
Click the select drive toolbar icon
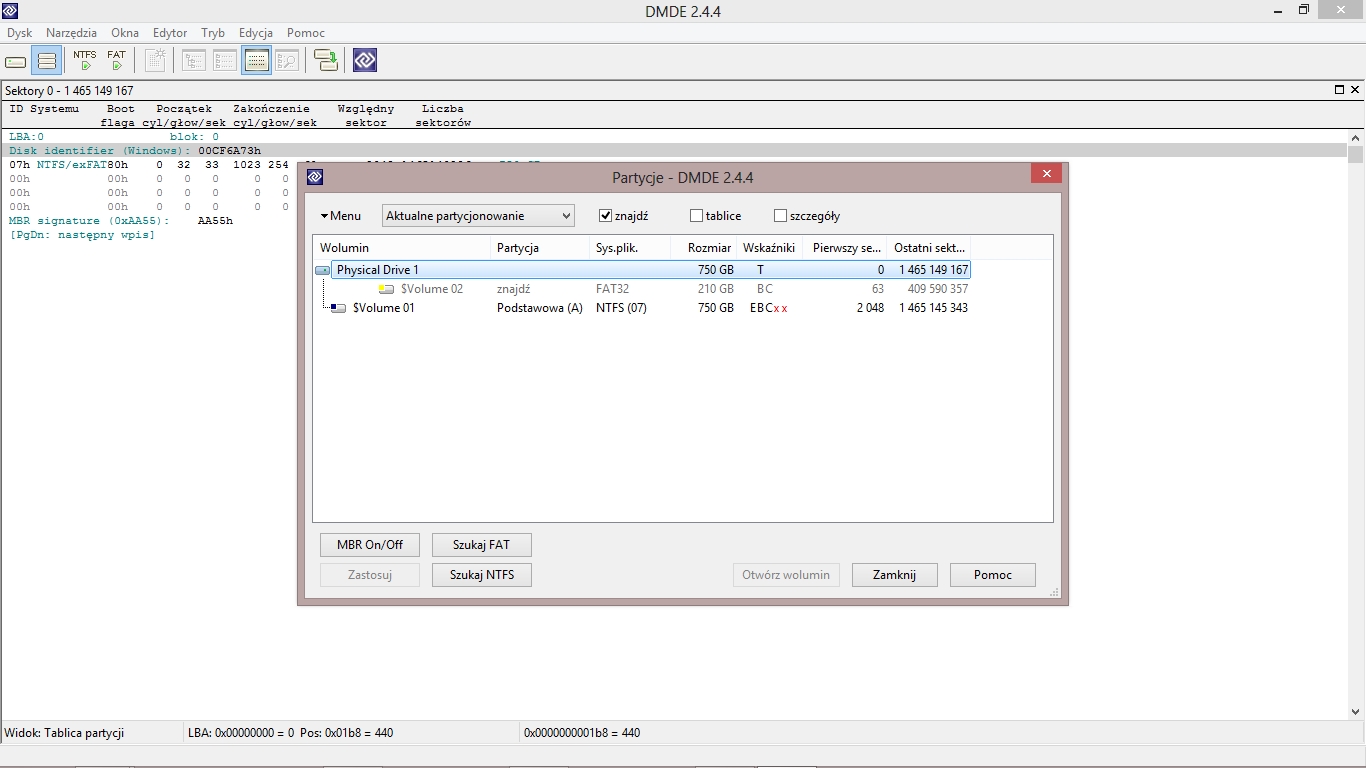click(x=15, y=62)
